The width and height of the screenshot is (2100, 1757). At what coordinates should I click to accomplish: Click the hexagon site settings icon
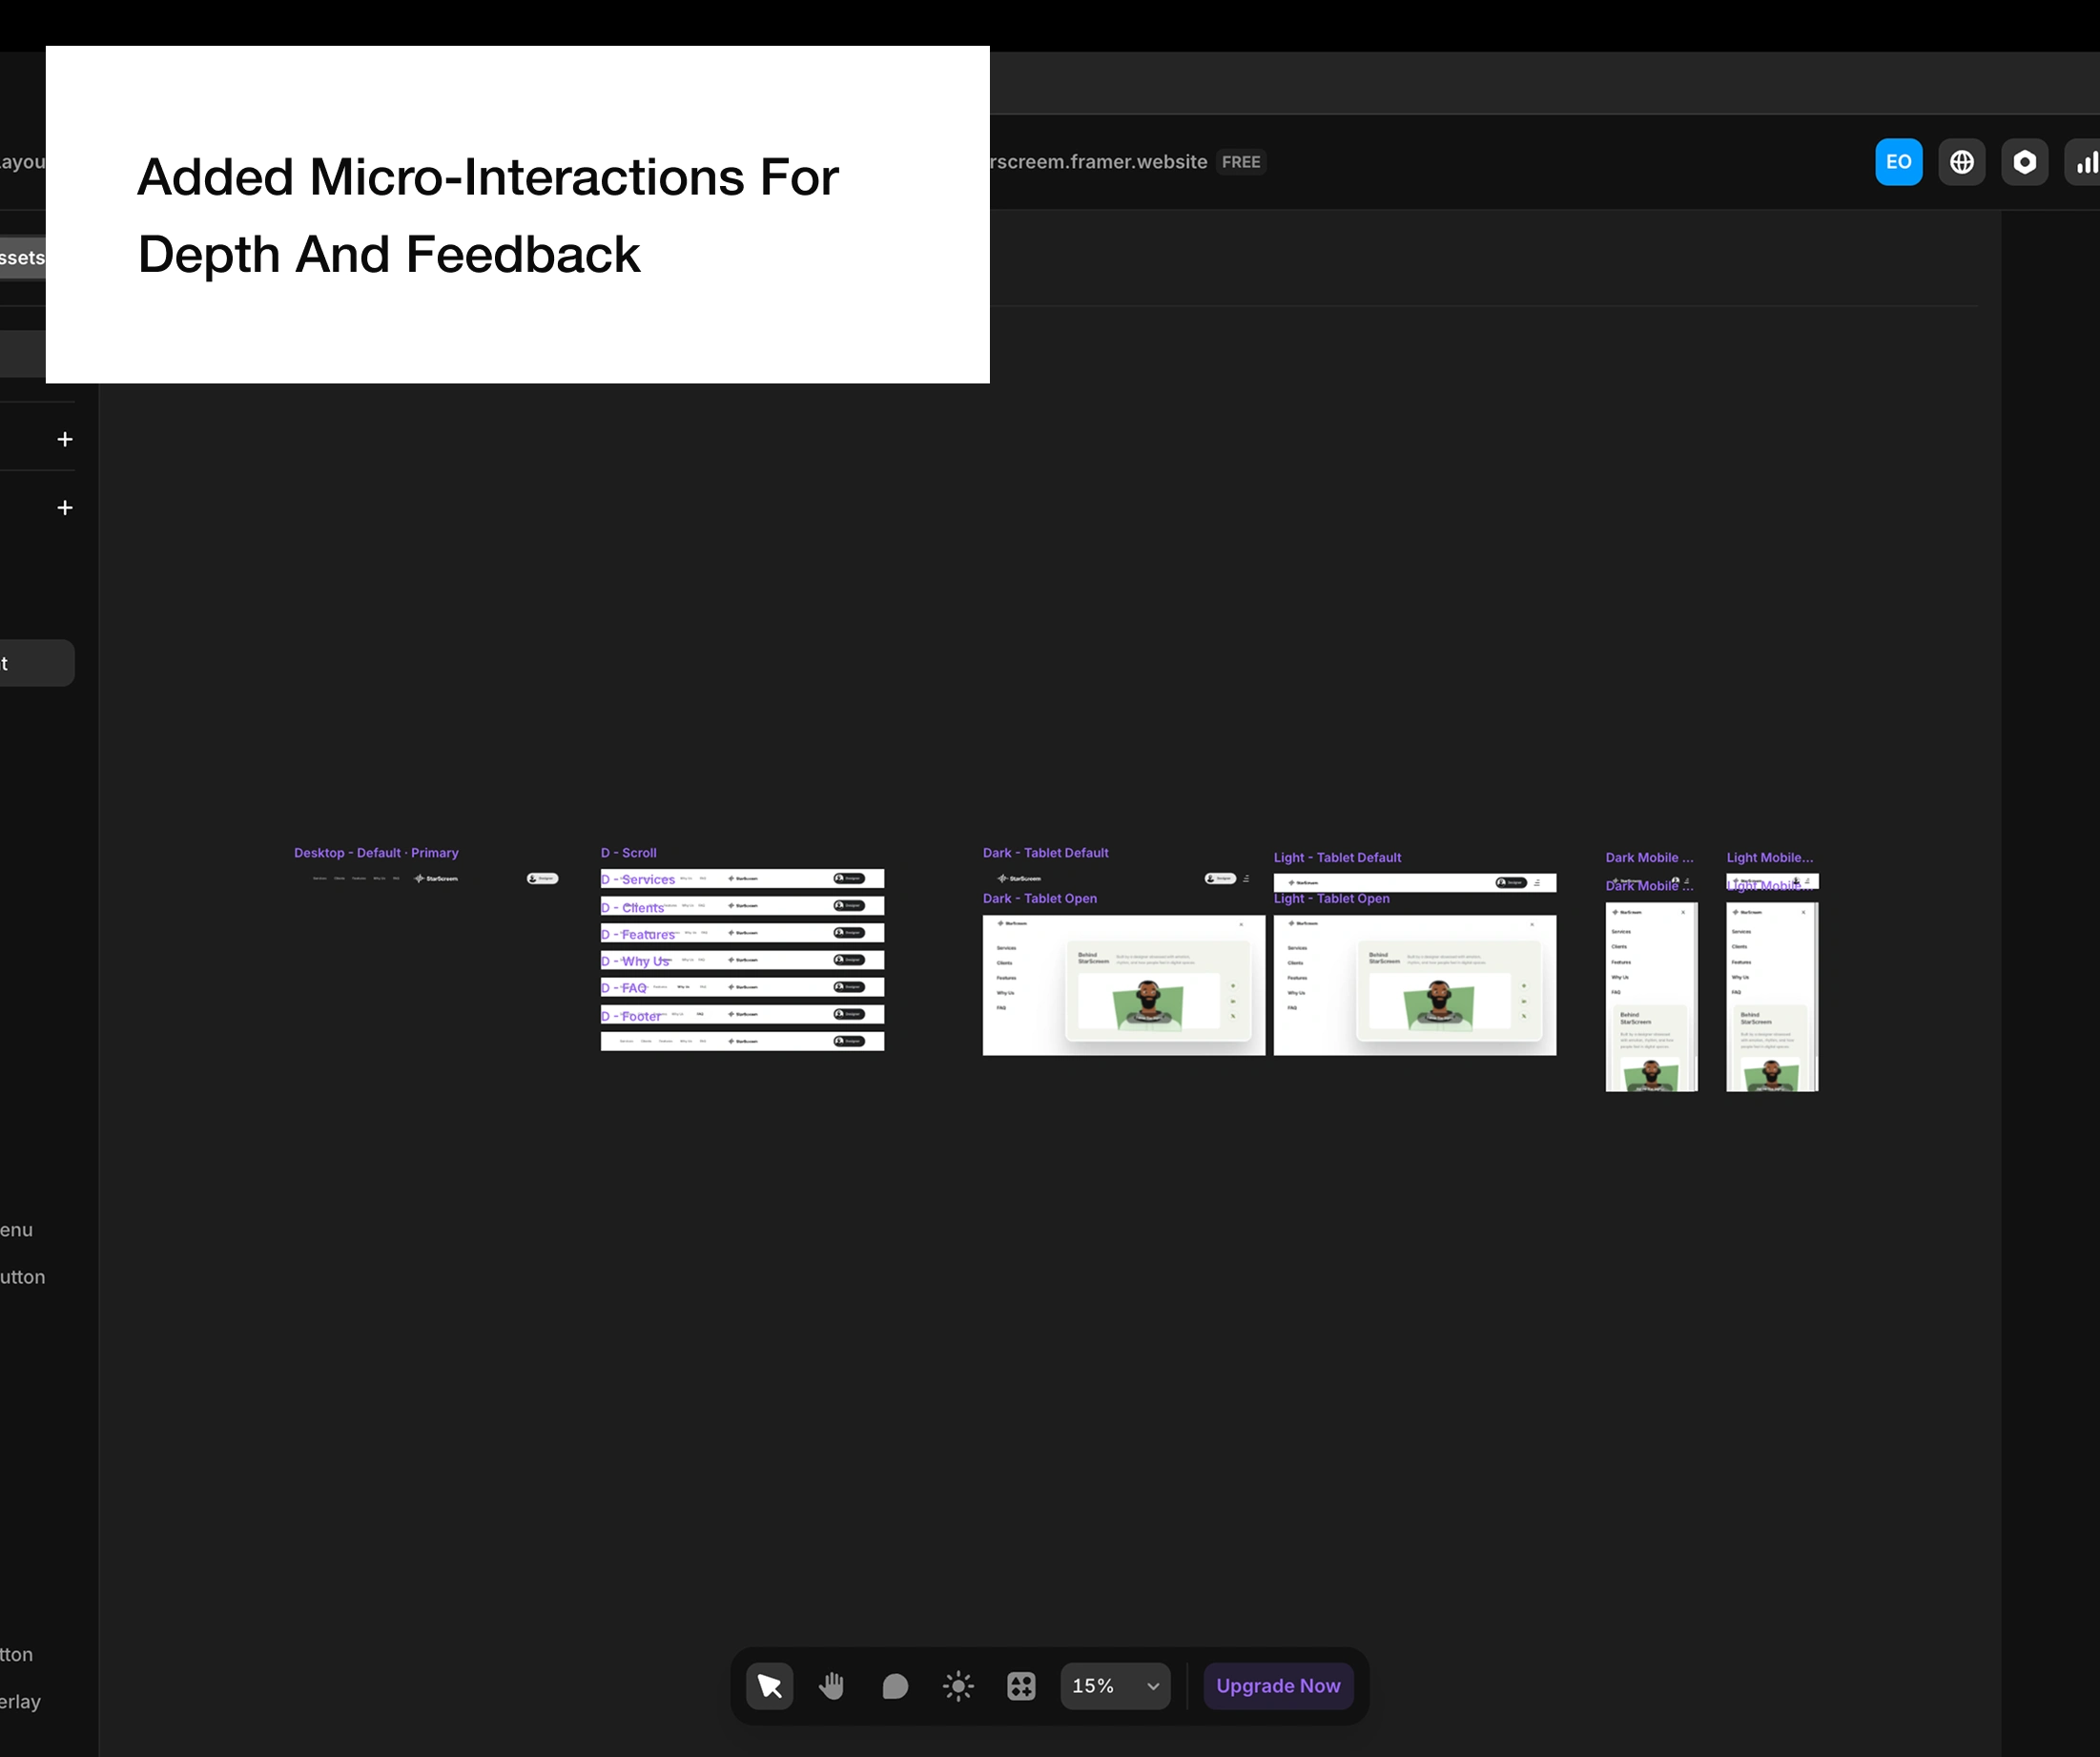coord(2024,162)
